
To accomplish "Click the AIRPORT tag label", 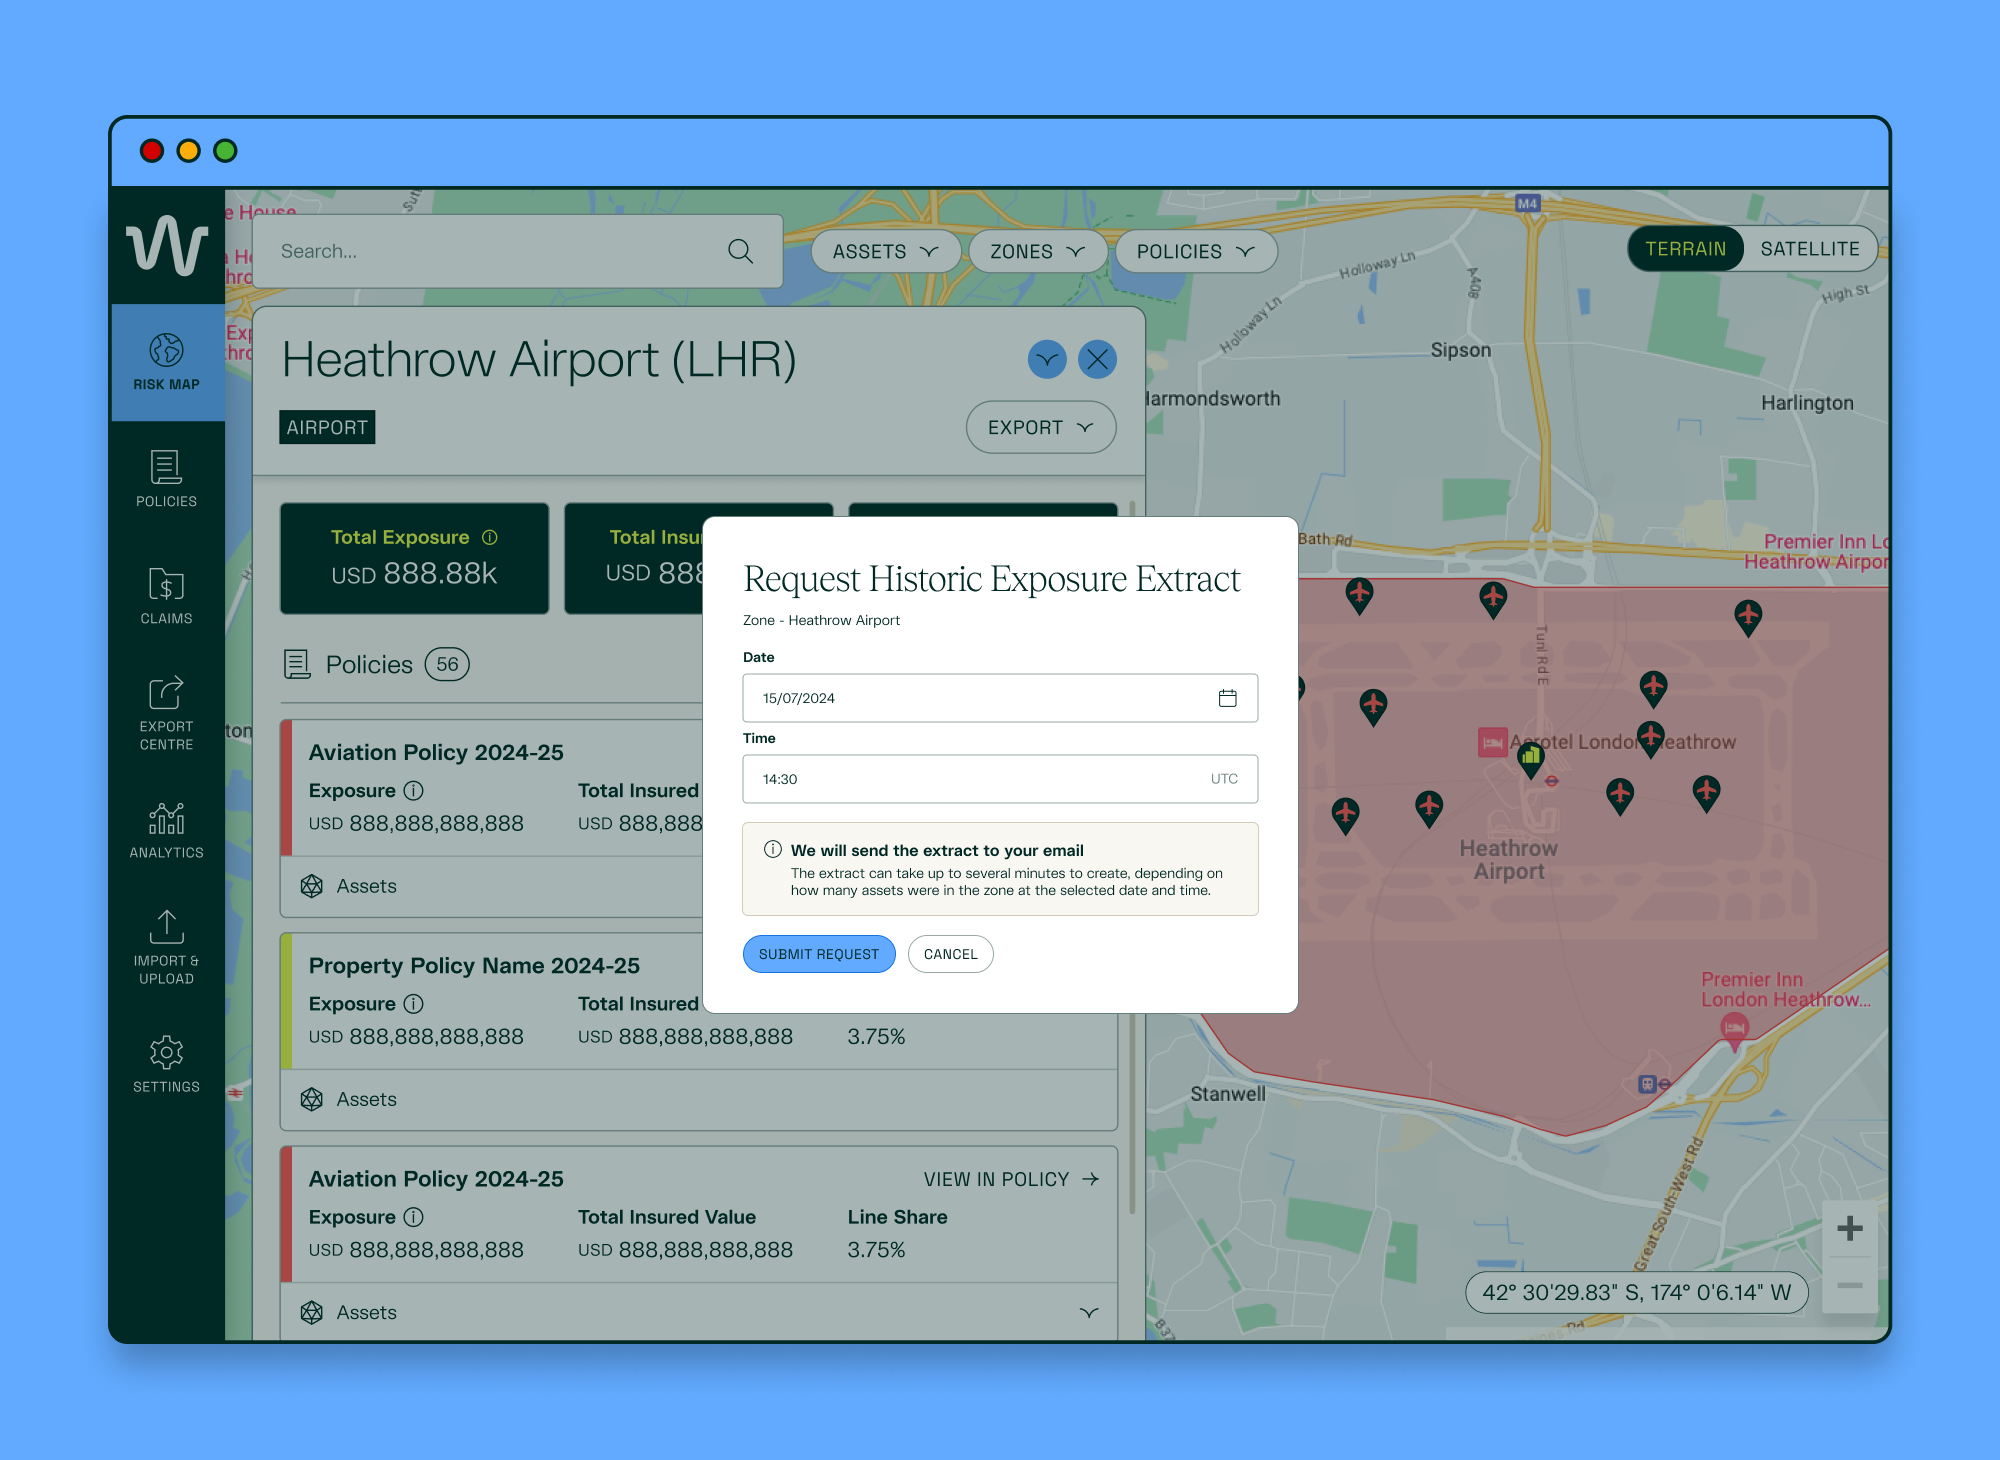I will pyautogui.click(x=327, y=427).
